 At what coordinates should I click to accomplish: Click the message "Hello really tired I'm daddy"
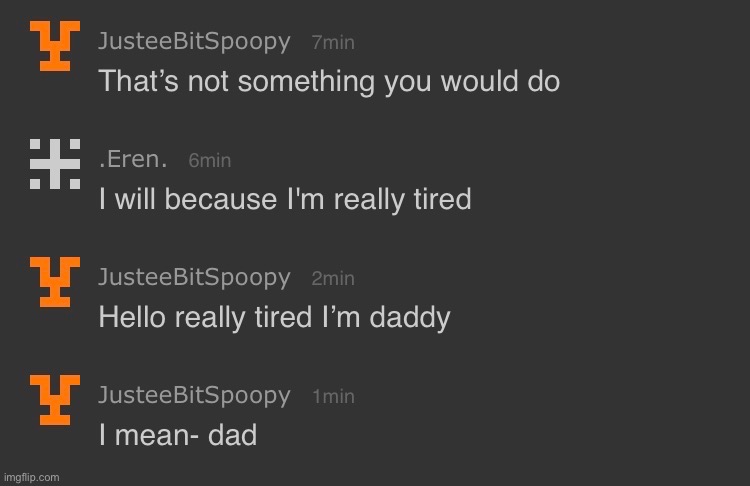[275, 318]
